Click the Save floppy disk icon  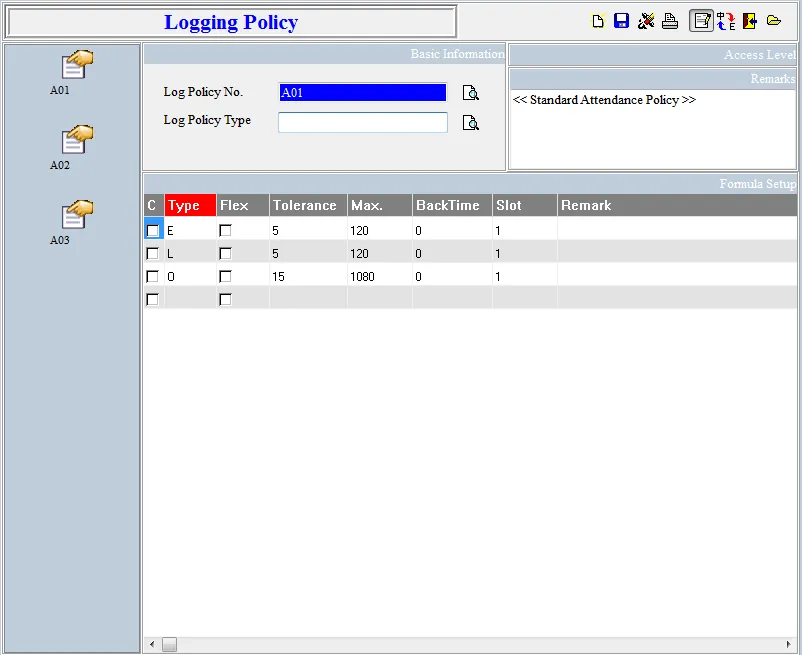tap(621, 21)
